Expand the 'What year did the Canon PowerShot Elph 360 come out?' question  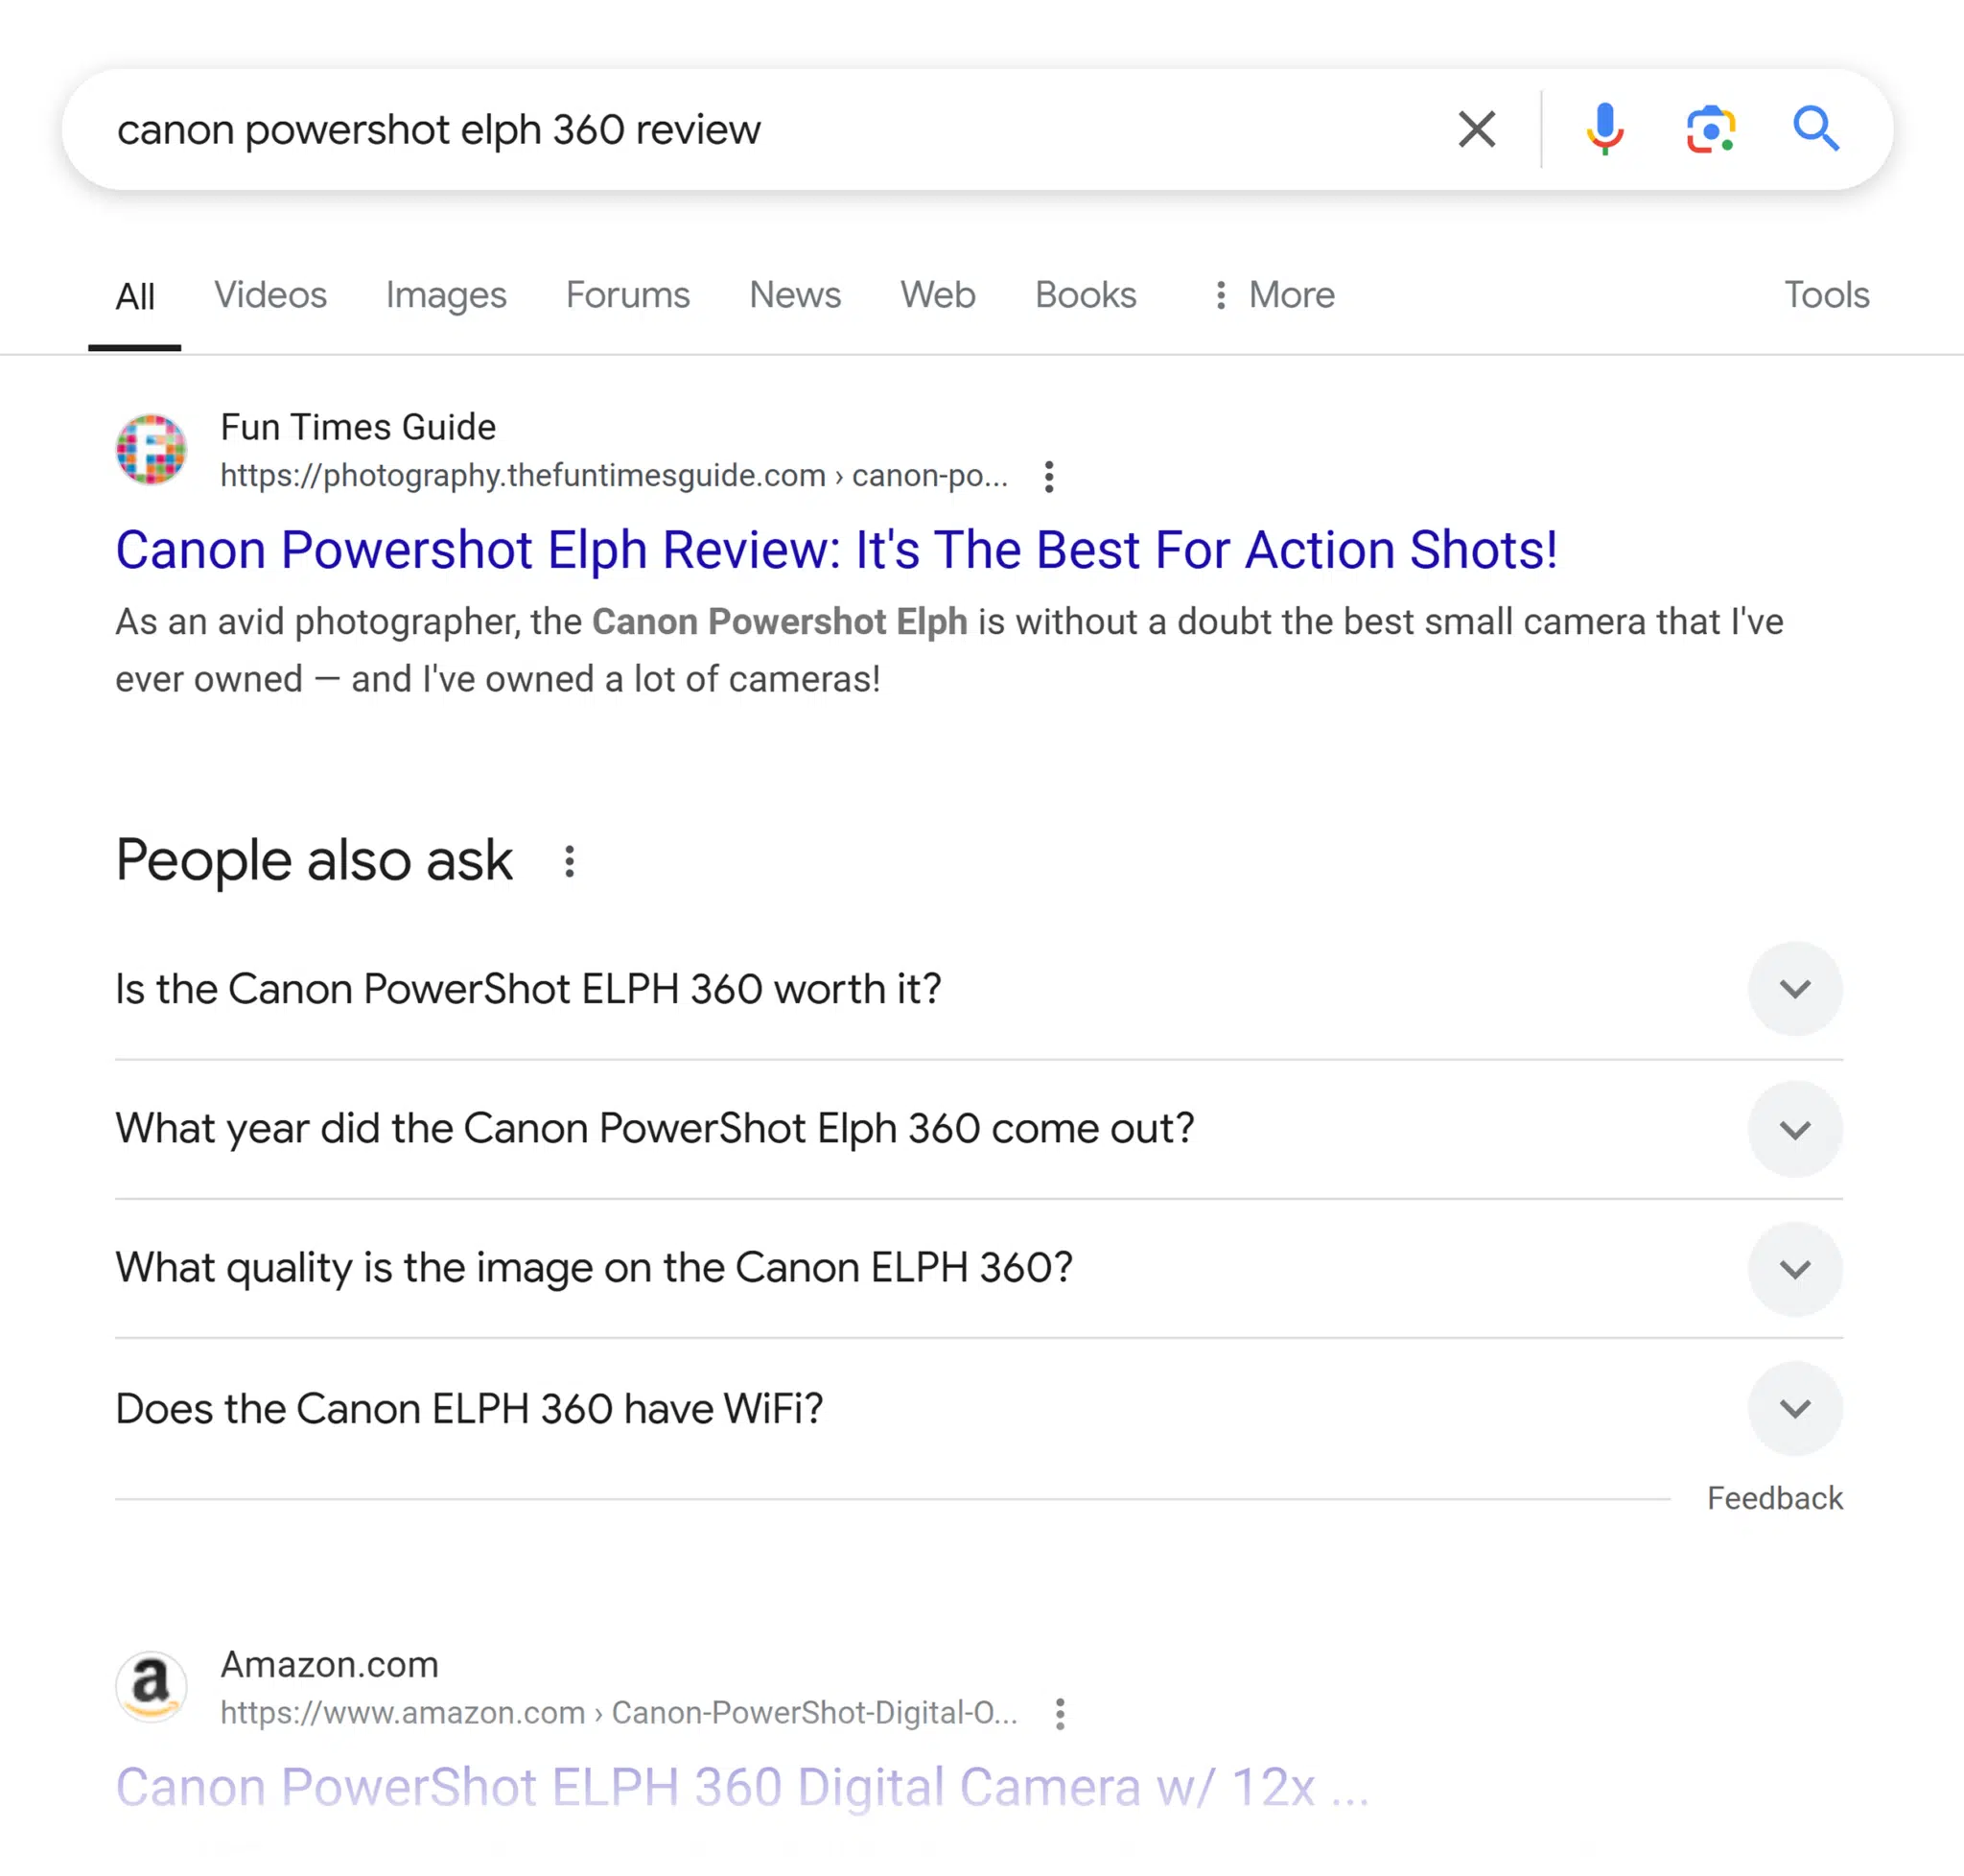click(x=1795, y=1127)
